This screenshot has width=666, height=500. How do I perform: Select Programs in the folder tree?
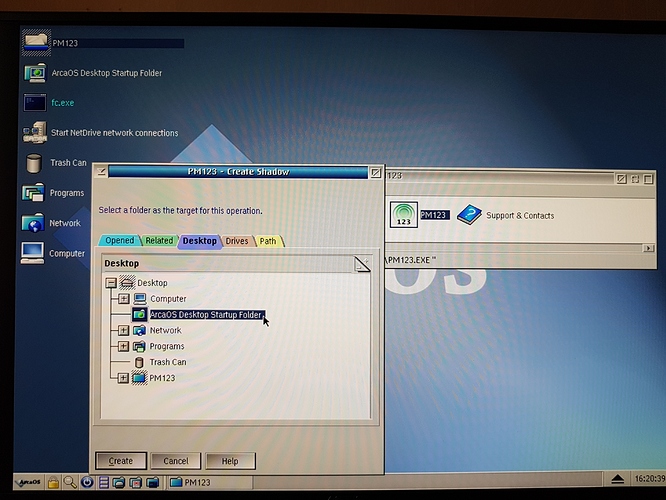167,346
